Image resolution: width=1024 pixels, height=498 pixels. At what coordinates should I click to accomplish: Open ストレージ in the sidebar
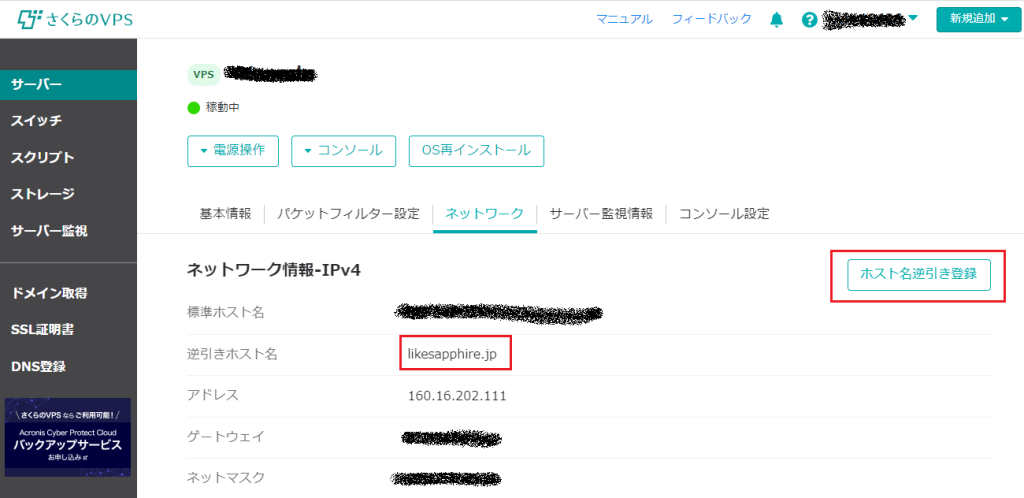click(42, 194)
